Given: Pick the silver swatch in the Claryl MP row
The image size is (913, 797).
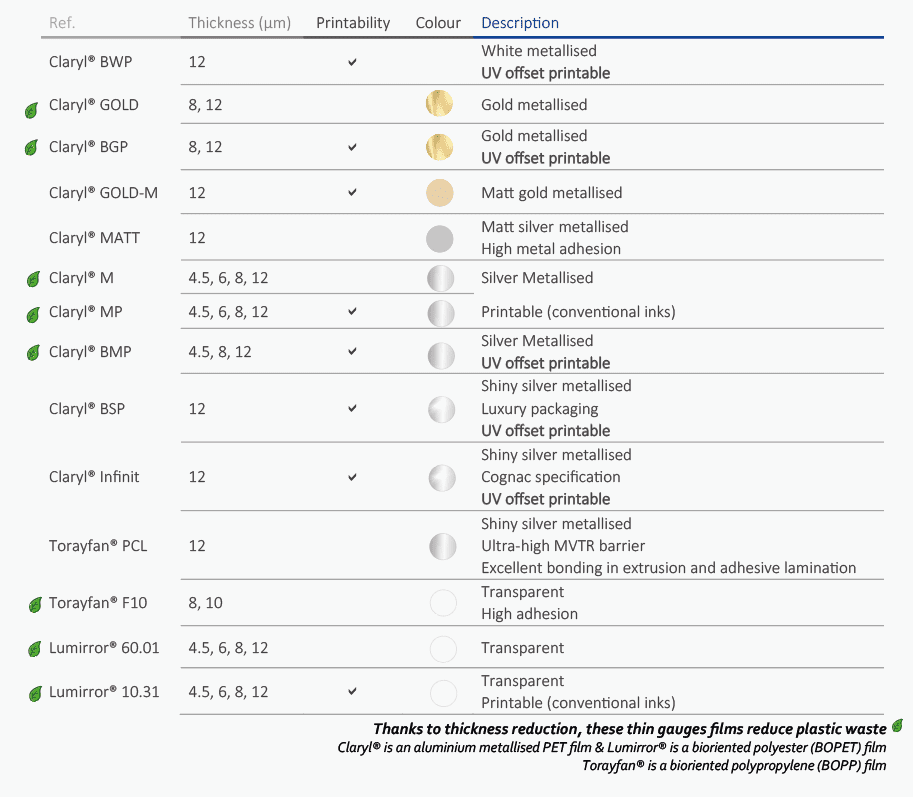Looking at the screenshot, I should (x=441, y=313).
